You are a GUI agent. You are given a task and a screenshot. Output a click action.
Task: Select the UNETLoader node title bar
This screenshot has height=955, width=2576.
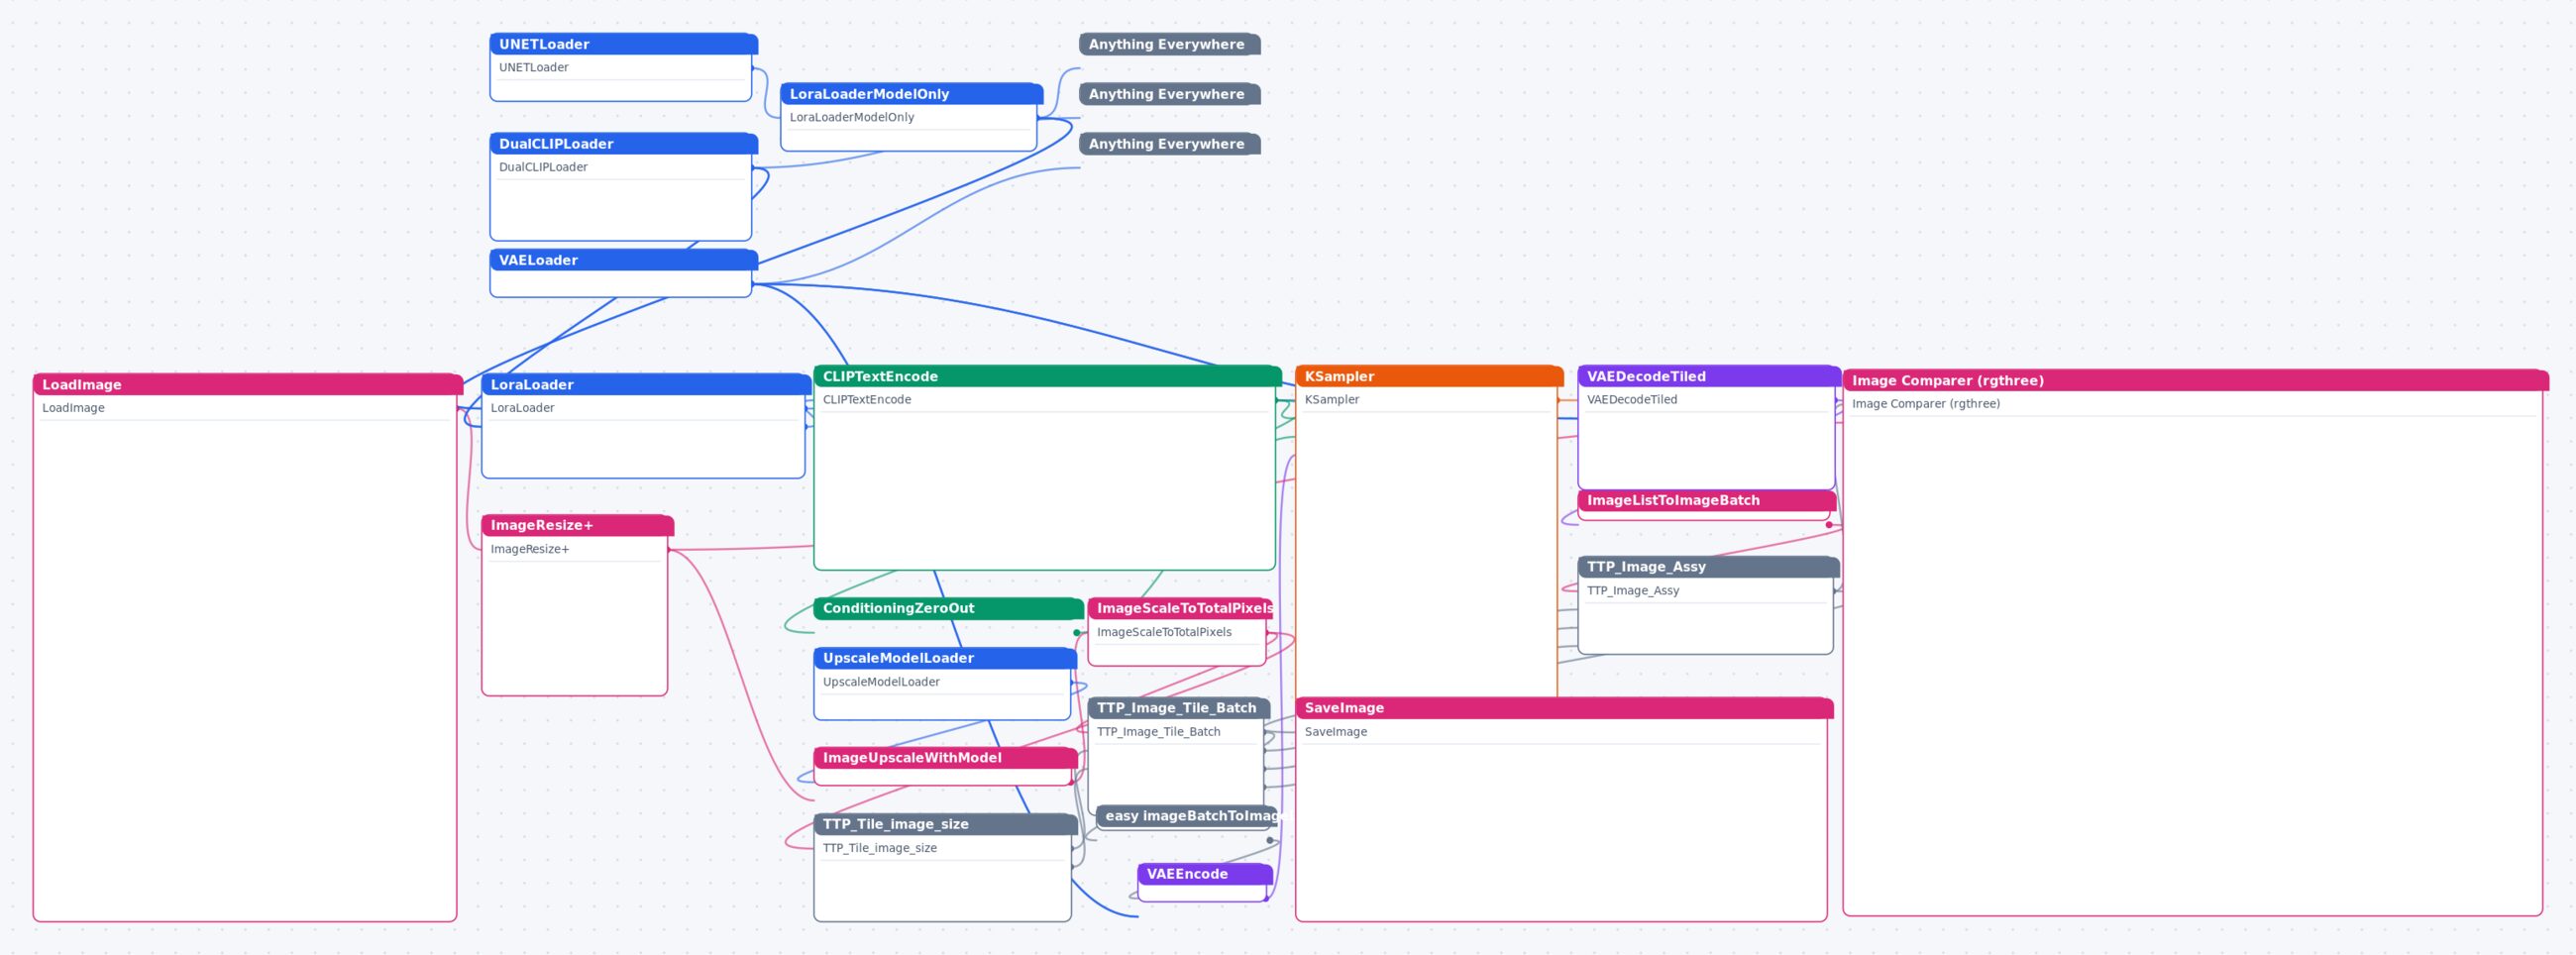(623, 44)
